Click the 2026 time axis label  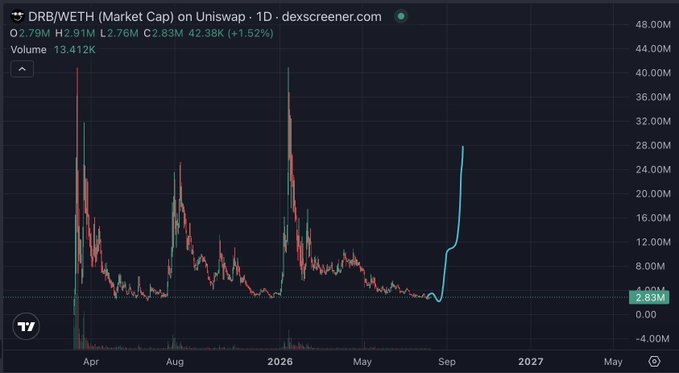coord(280,361)
